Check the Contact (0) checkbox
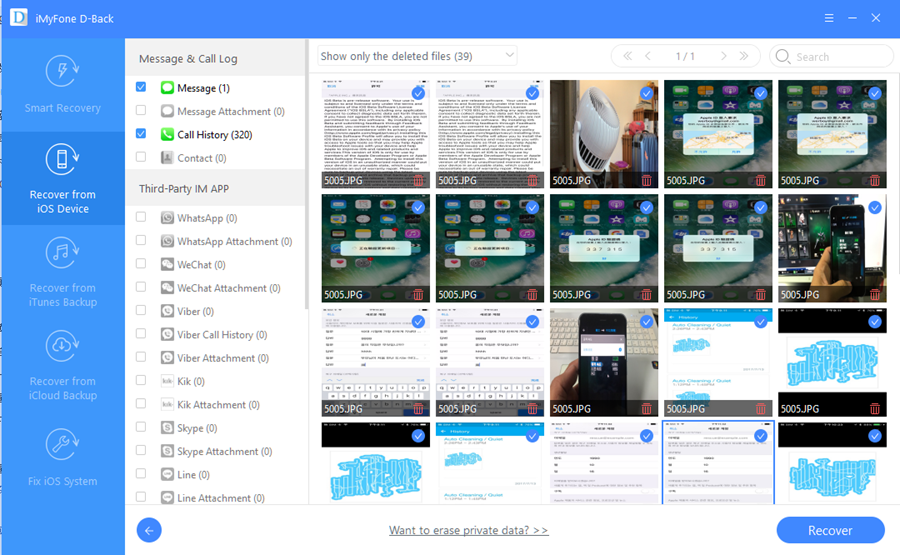 (141, 157)
